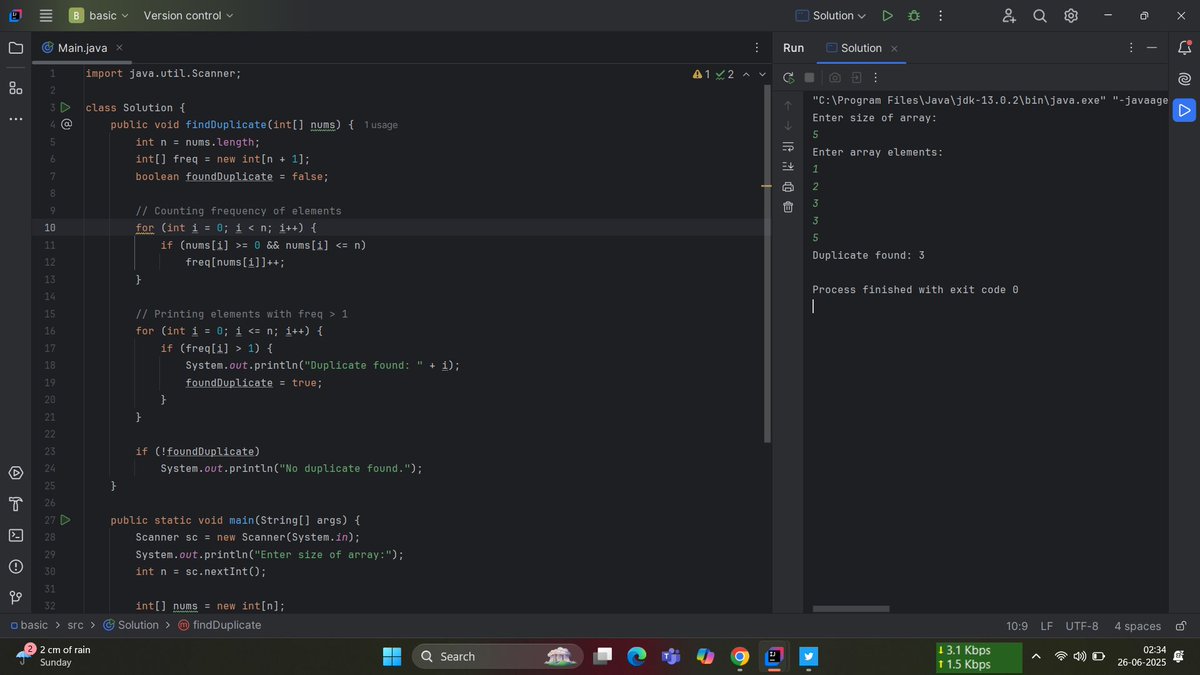Open Run tool window options ellipsis

point(1131,48)
